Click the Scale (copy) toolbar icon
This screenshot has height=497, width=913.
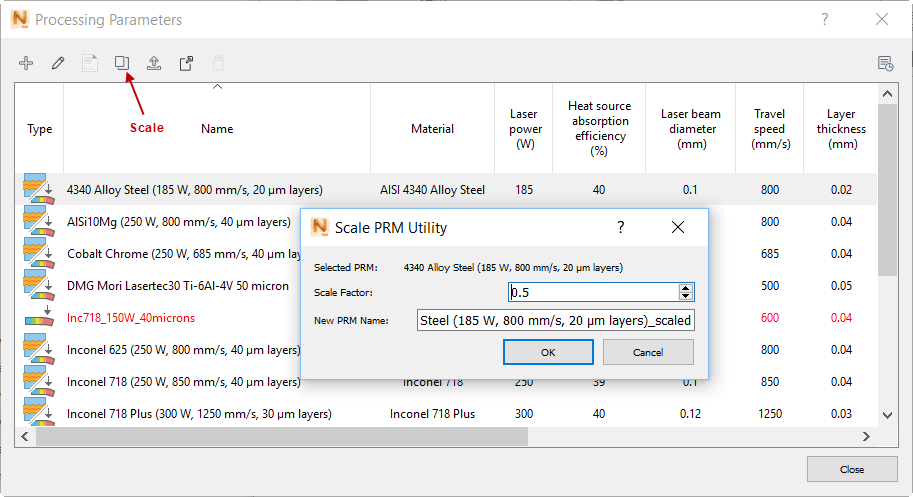pyautogui.click(x=122, y=63)
